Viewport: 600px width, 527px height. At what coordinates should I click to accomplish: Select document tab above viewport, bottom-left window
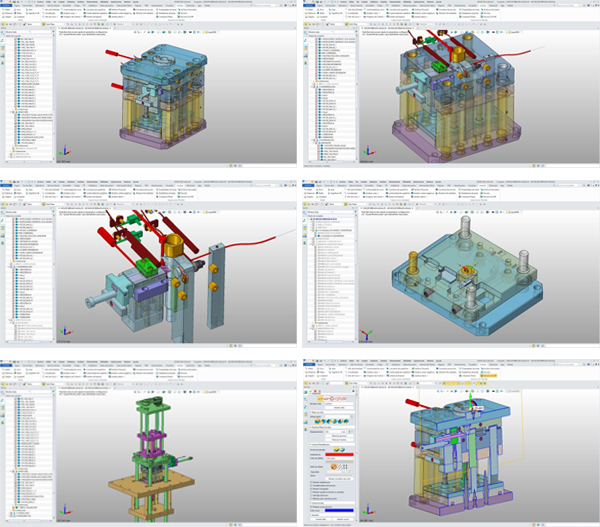84,388
